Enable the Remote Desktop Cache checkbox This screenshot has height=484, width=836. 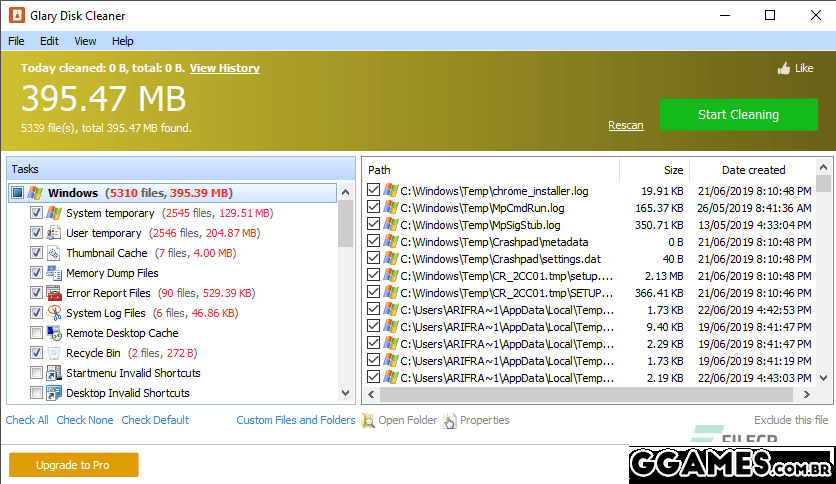(37, 333)
